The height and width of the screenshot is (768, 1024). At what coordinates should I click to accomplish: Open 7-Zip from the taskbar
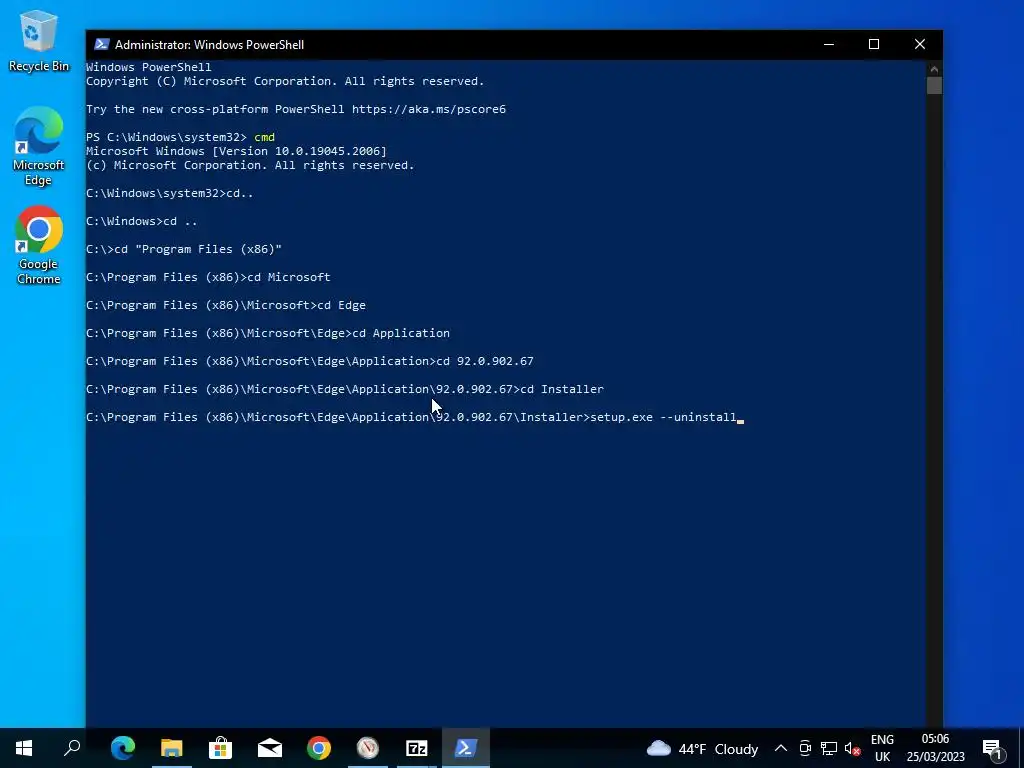coord(417,748)
